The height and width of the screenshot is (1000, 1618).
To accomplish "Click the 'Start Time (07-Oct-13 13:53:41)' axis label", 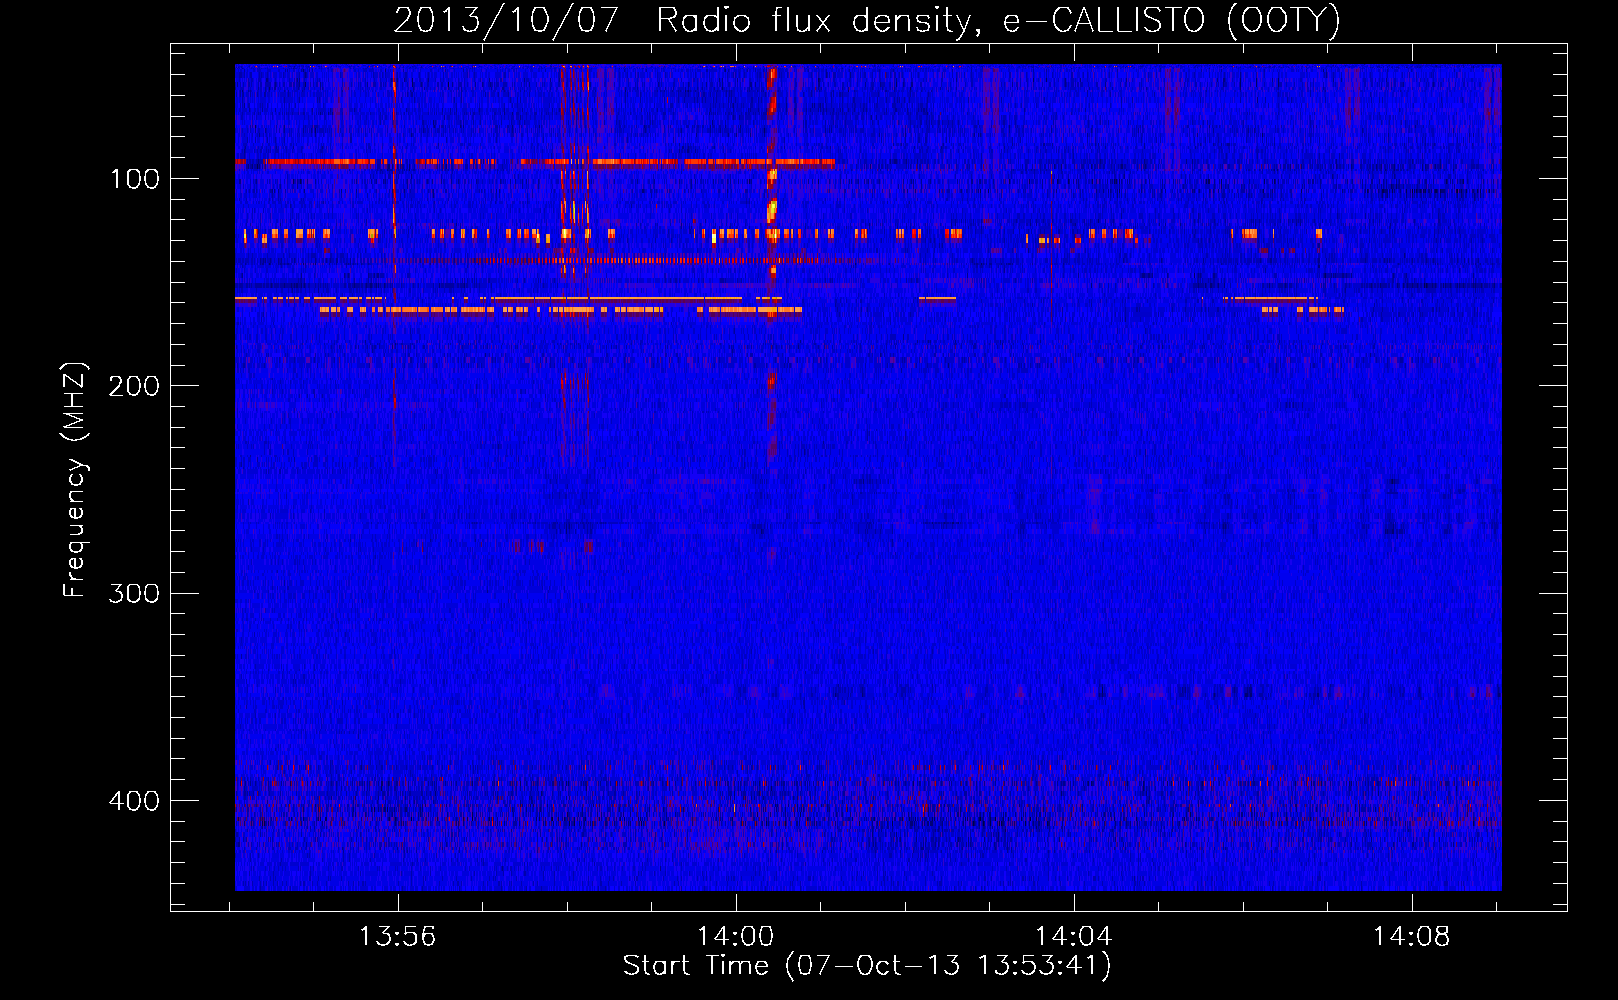I will click(867, 966).
